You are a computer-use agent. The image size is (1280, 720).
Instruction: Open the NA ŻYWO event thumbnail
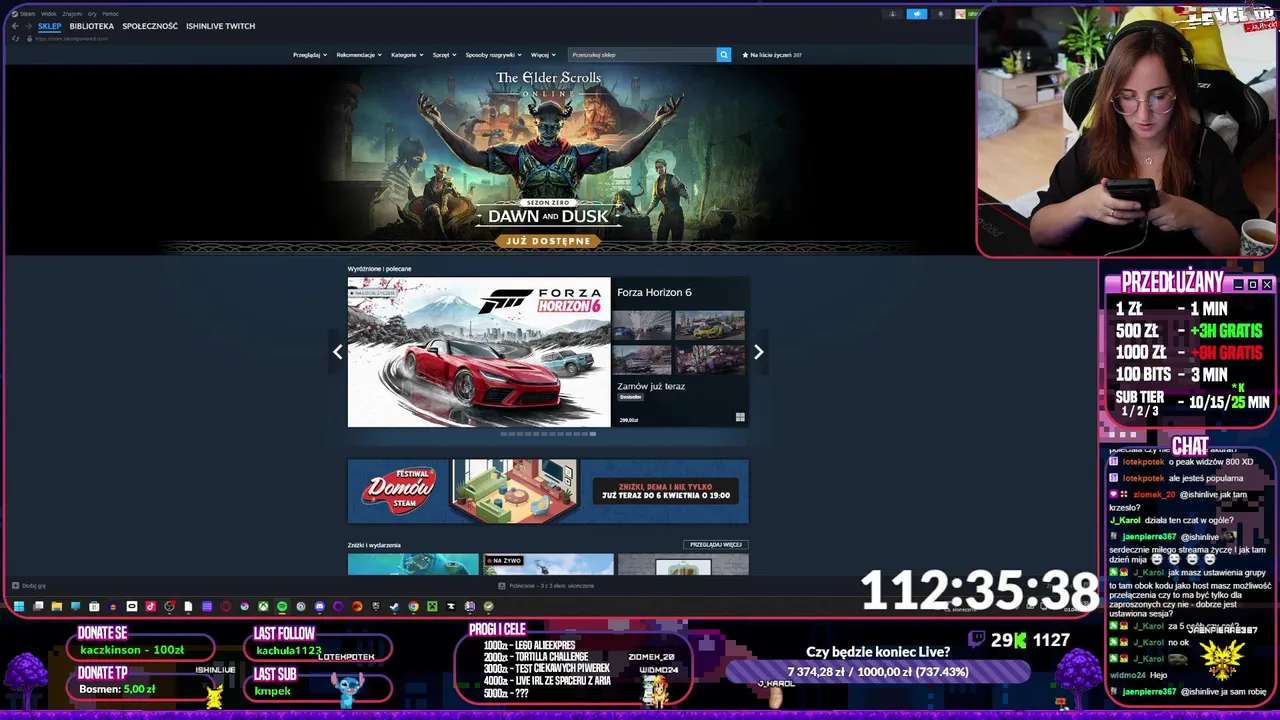pos(548,565)
